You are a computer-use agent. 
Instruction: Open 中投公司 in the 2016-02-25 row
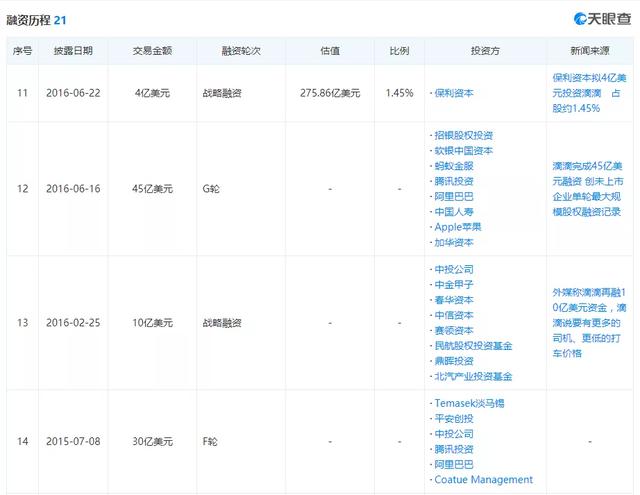pos(454,269)
